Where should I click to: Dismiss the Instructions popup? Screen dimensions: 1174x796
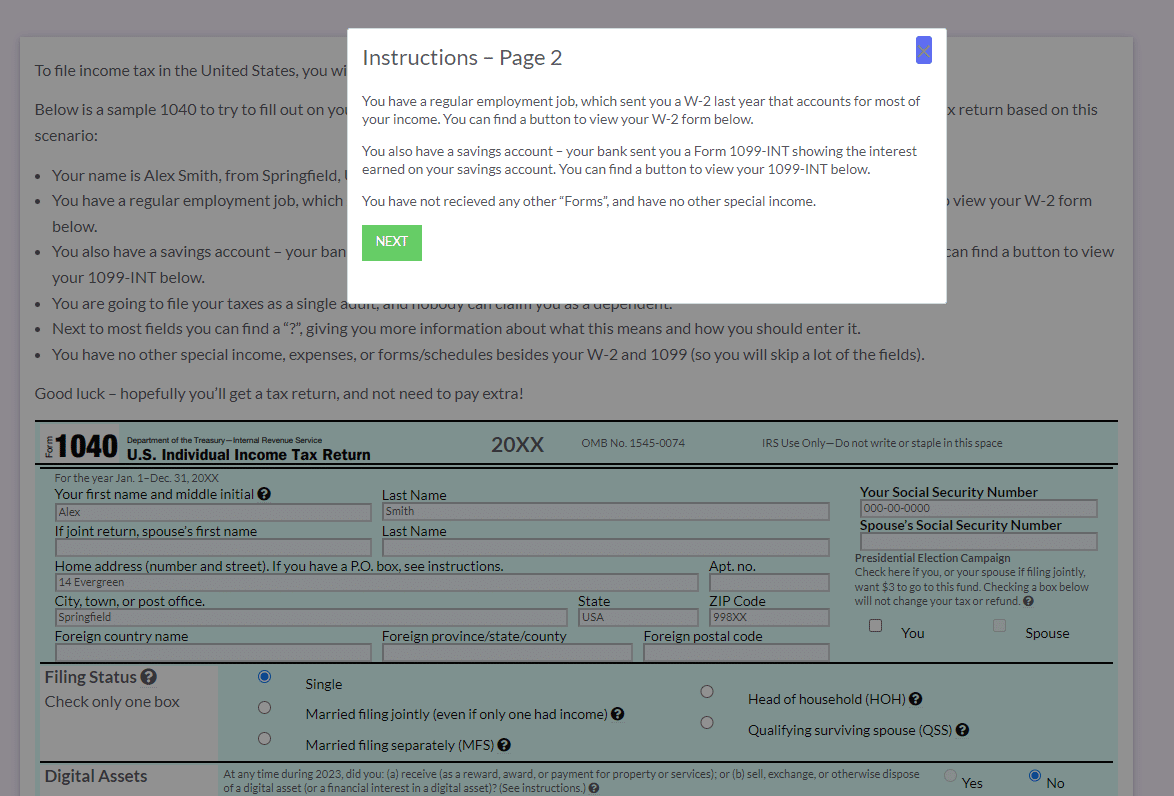[x=923, y=49]
